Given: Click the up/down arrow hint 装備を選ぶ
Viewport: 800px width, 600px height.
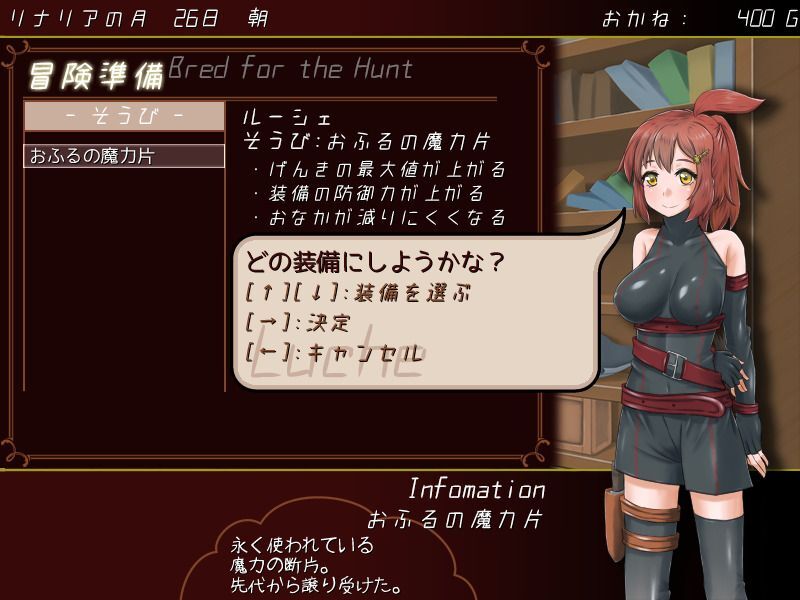Looking at the screenshot, I should tap(358, 294).
